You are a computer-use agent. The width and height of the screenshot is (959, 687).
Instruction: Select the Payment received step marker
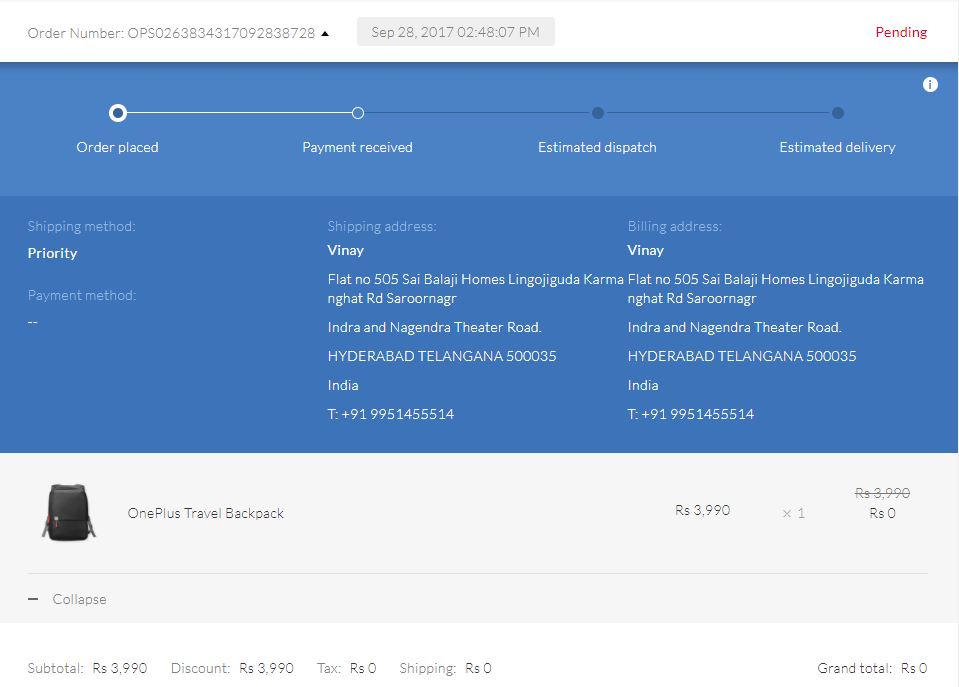(358, 113)
